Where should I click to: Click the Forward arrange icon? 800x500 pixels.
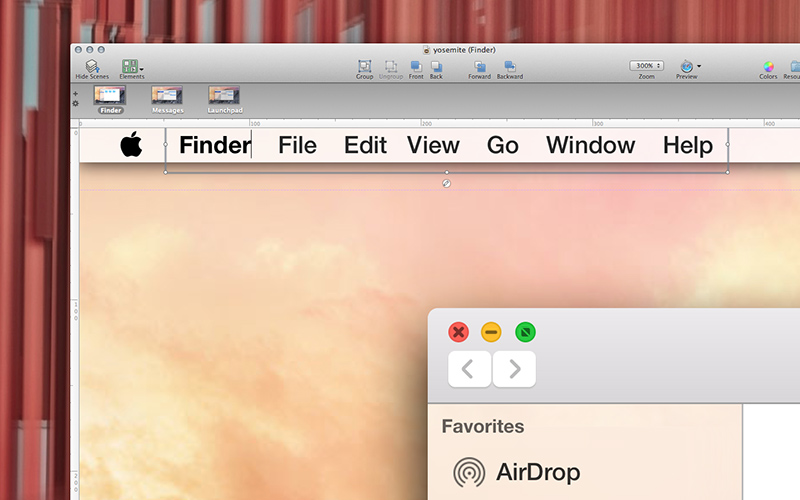coord(479,66)
